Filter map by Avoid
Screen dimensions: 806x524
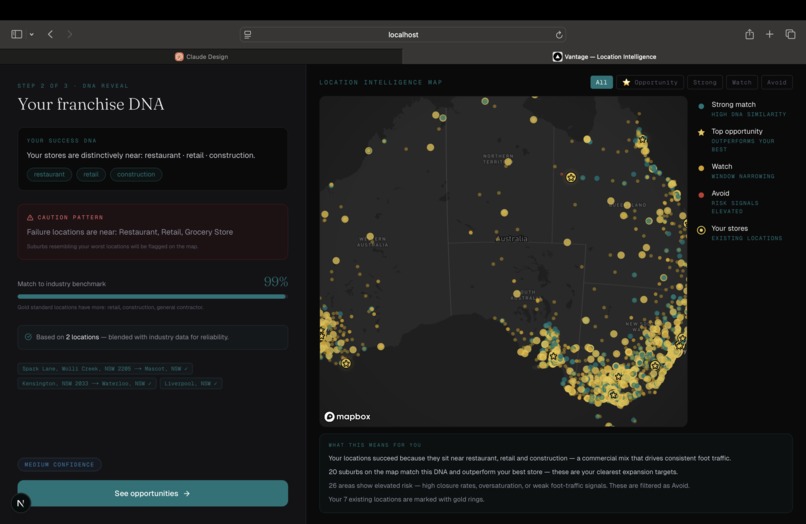click(x=777, y=82)
